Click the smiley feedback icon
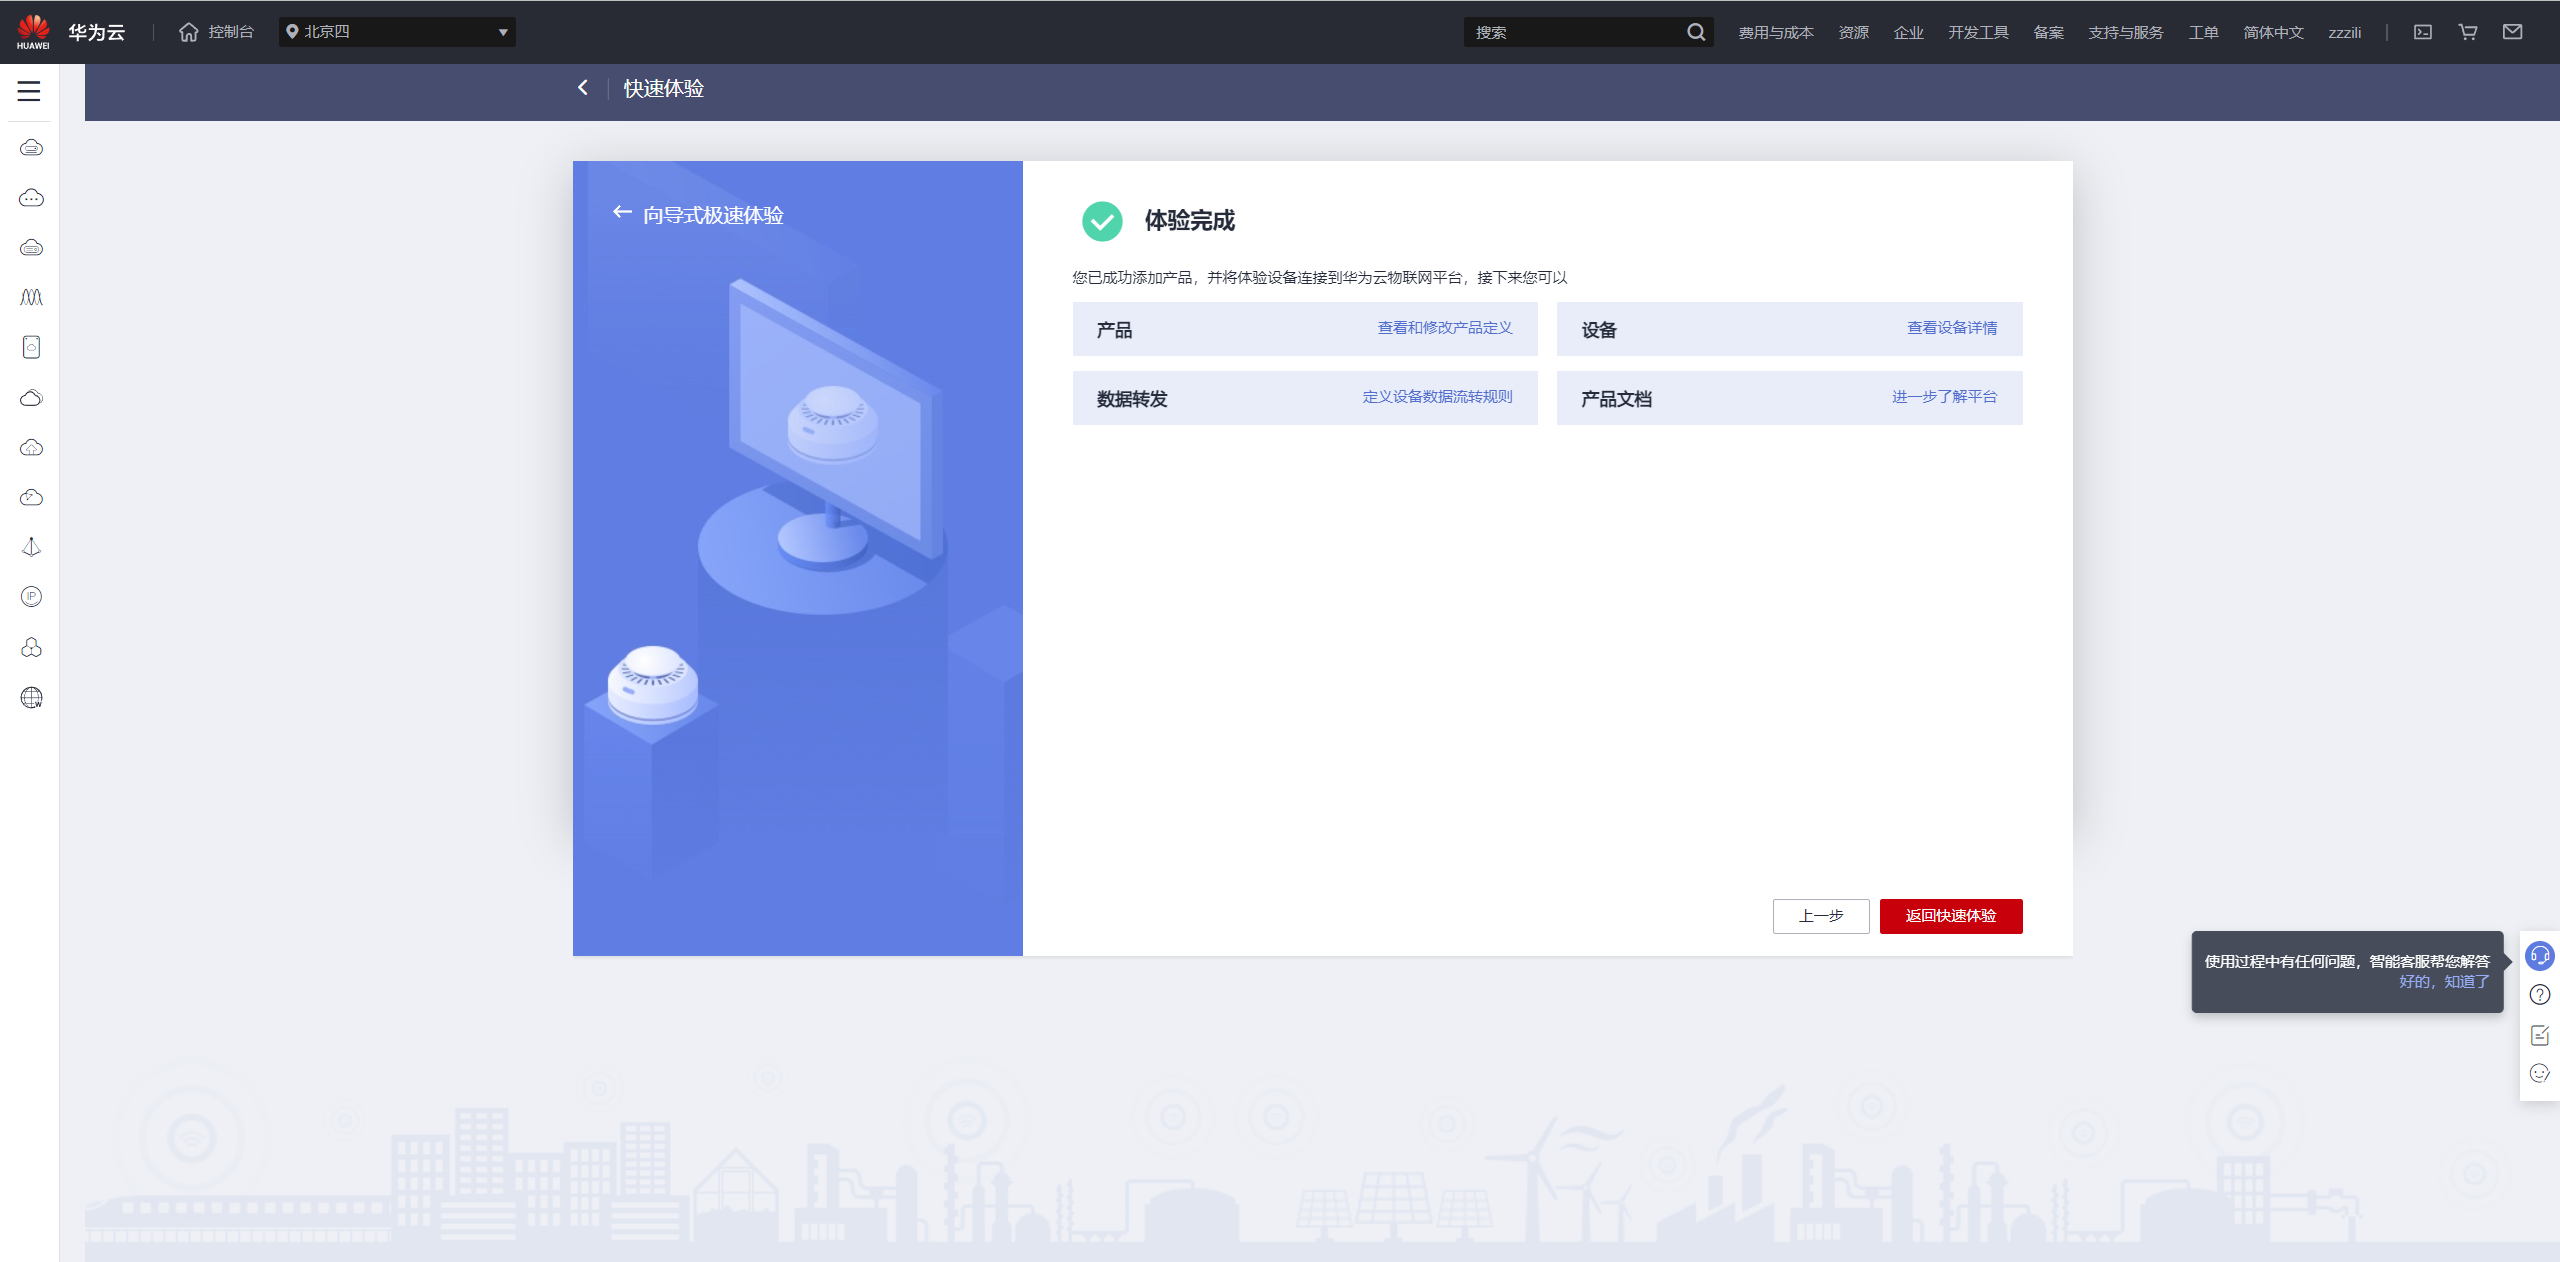 2539,1074
